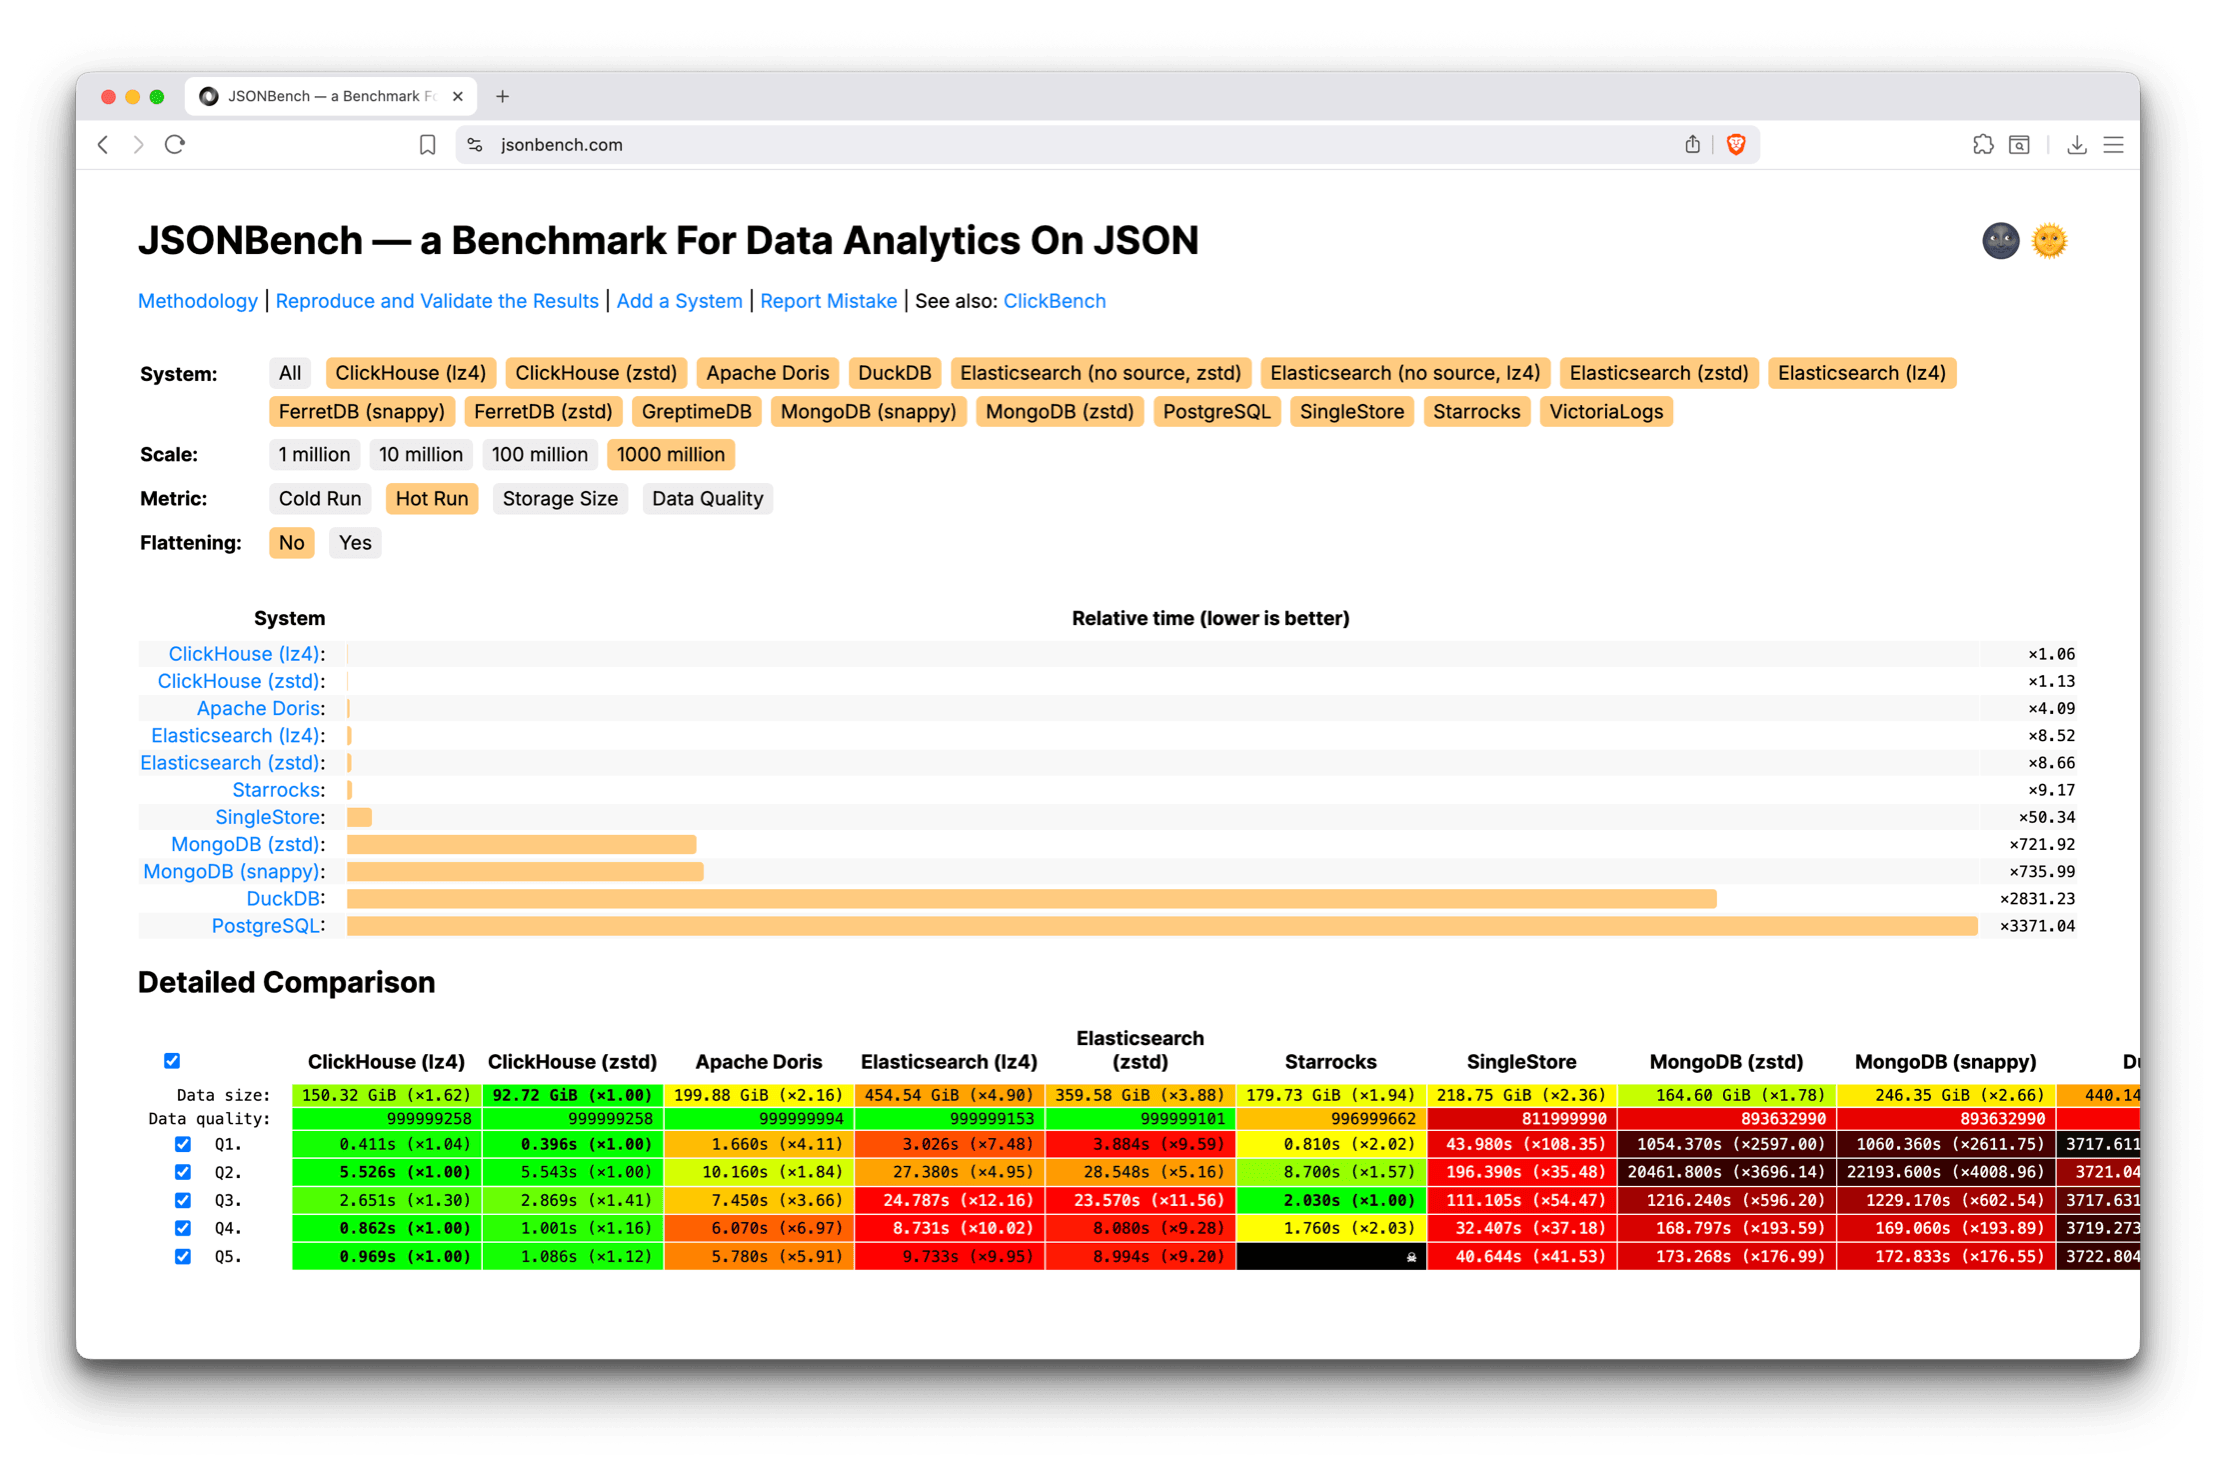This screenshot has height=1473, width=2222.
Task: Enable Flattening by selecting Yes
Action: click(x=354, y=542)
